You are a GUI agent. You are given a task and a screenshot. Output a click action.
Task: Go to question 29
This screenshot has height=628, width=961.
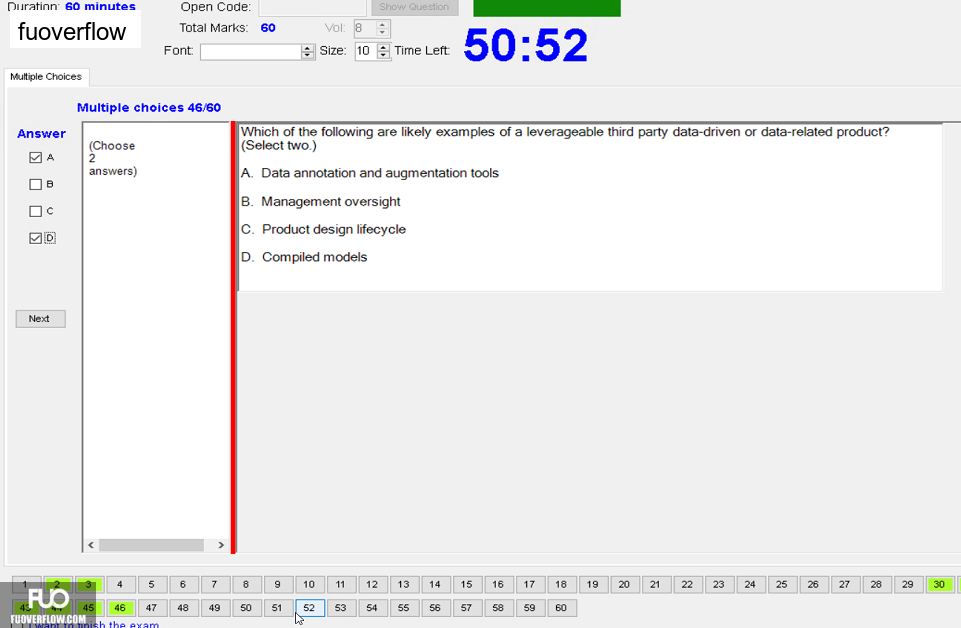(x=908, y=584)
